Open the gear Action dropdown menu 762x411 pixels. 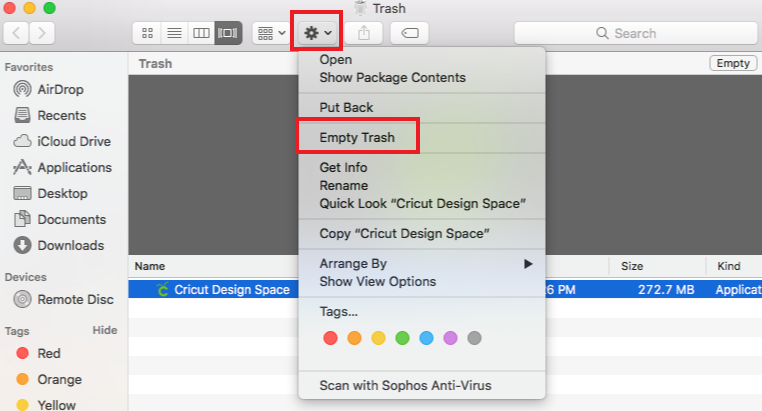317,33
